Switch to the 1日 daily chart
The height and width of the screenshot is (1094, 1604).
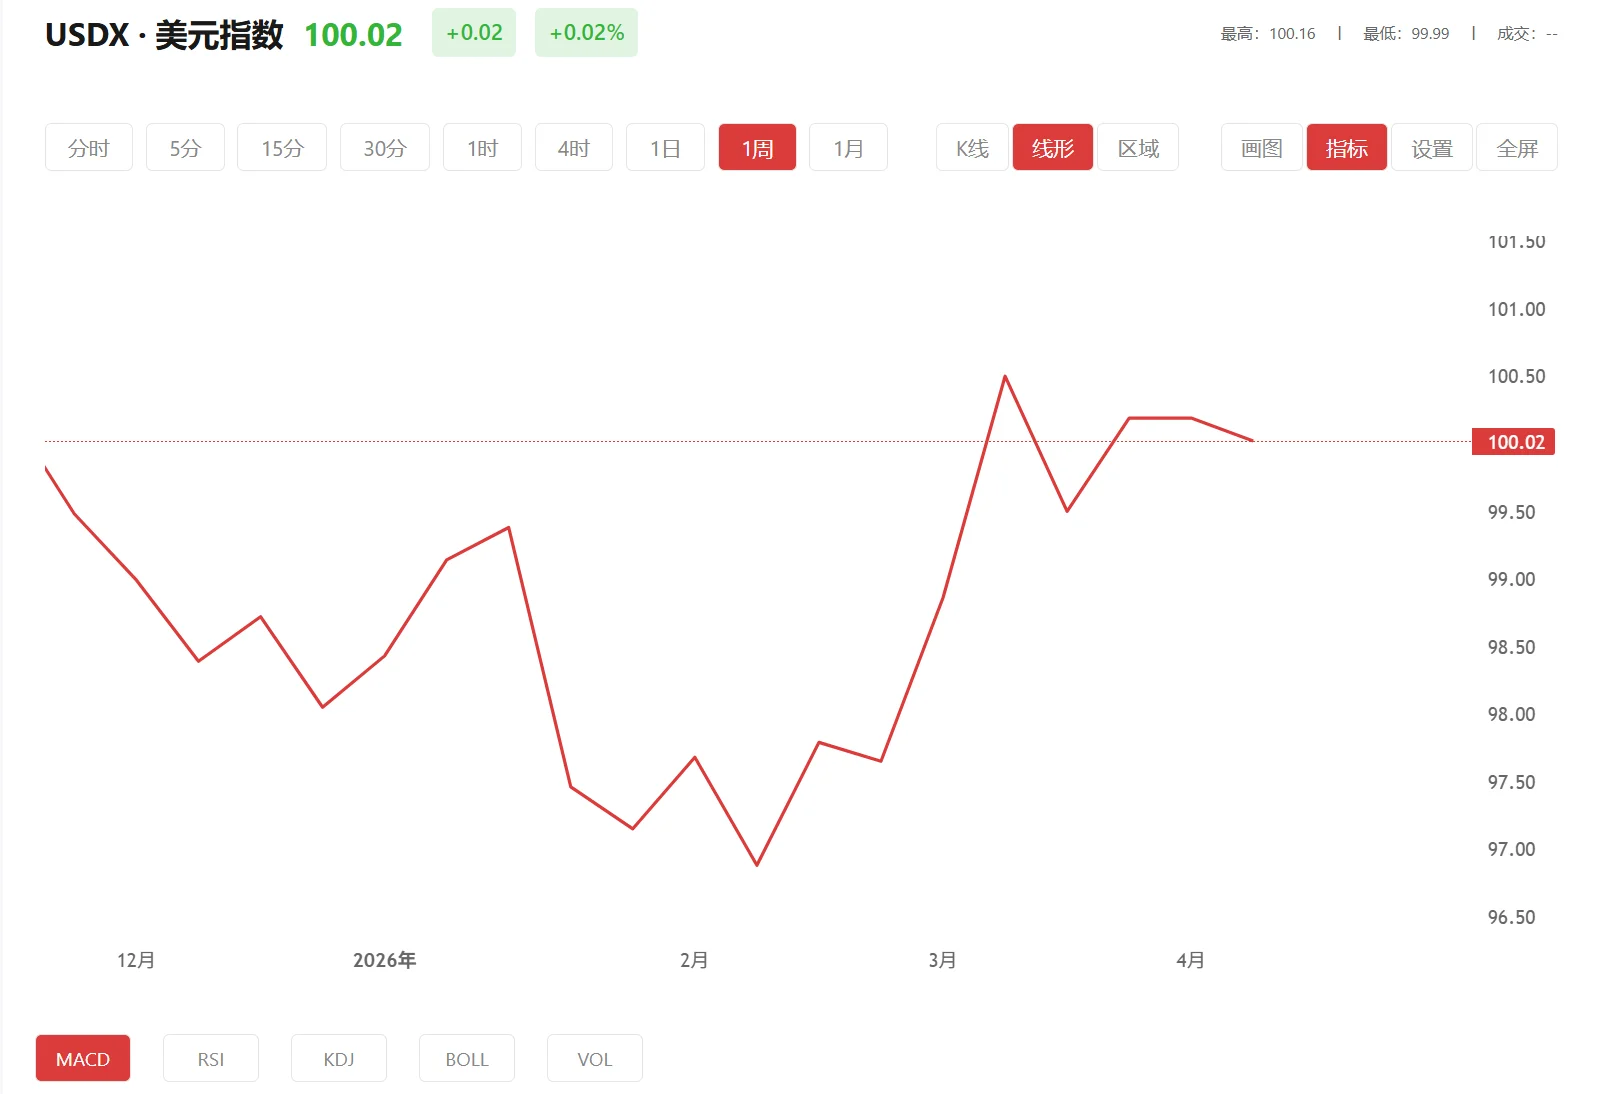pos(665,148)
